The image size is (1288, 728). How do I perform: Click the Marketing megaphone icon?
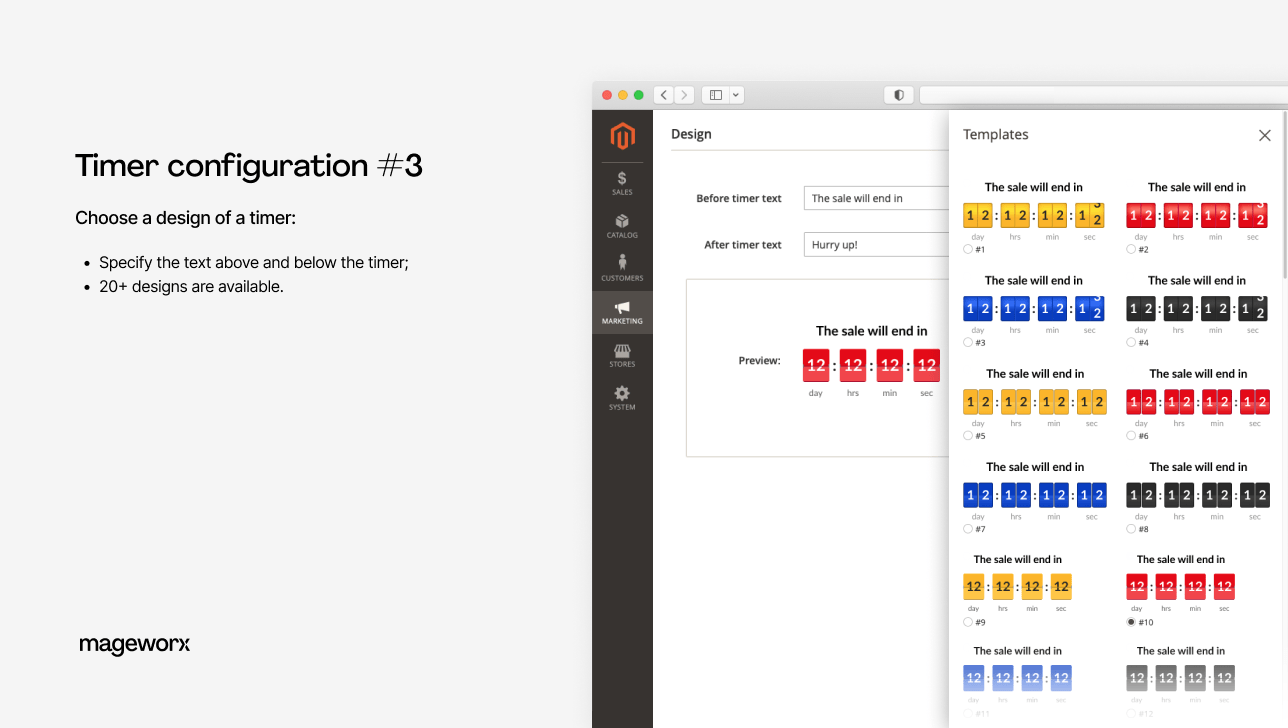(x=622, y=309)
